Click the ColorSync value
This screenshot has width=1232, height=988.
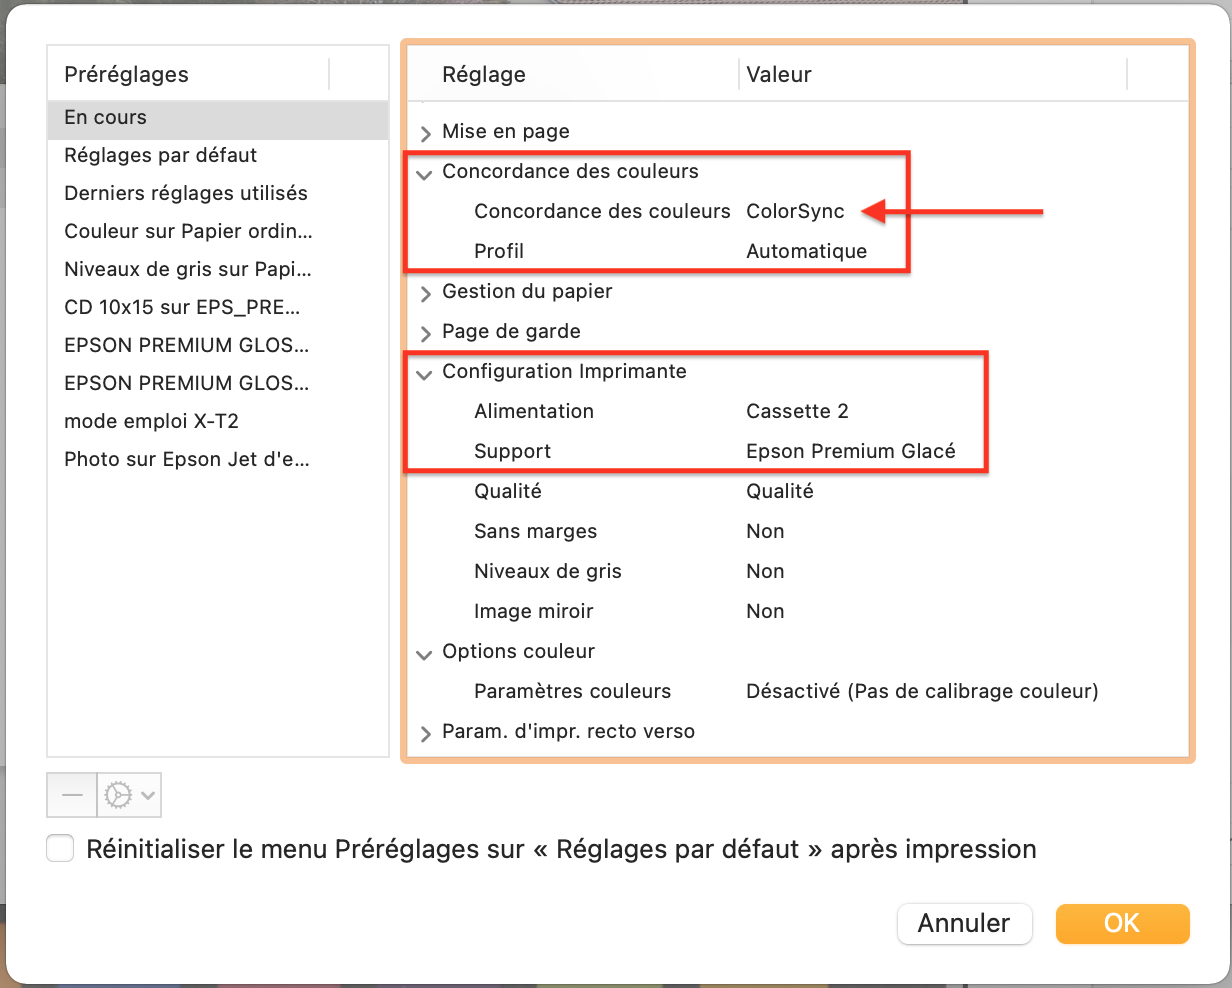click(x=795, y=212)
